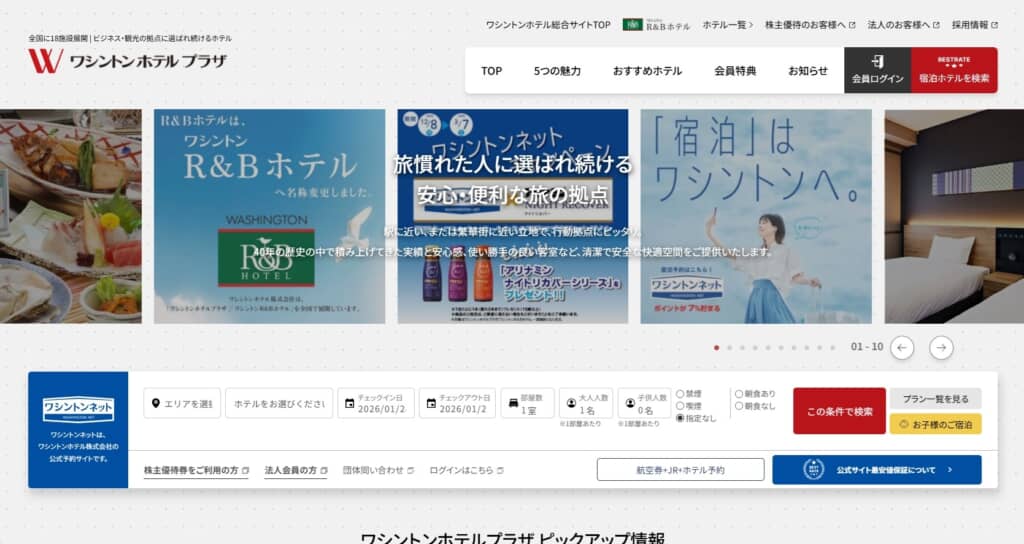This screenshot has height=544, width=1024.
Task: Select the 禁煙 radio button
Action: [x=681, y=394]
